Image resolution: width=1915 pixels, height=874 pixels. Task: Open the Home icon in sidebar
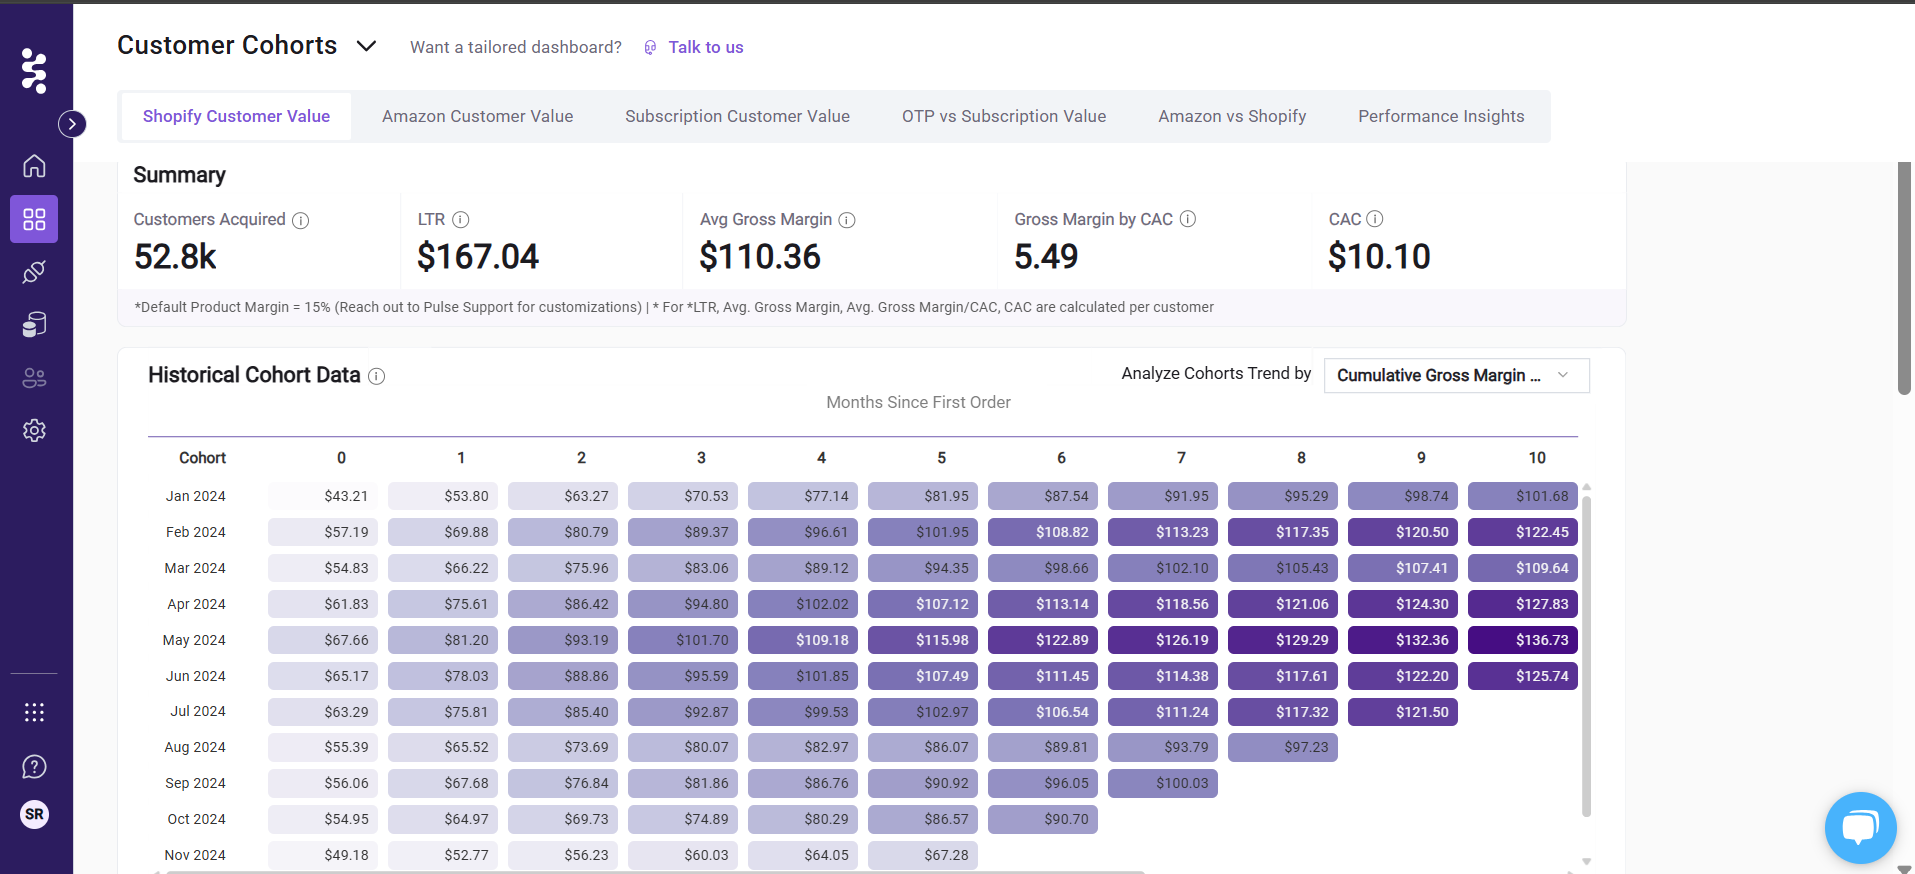(x=34, y=166)
